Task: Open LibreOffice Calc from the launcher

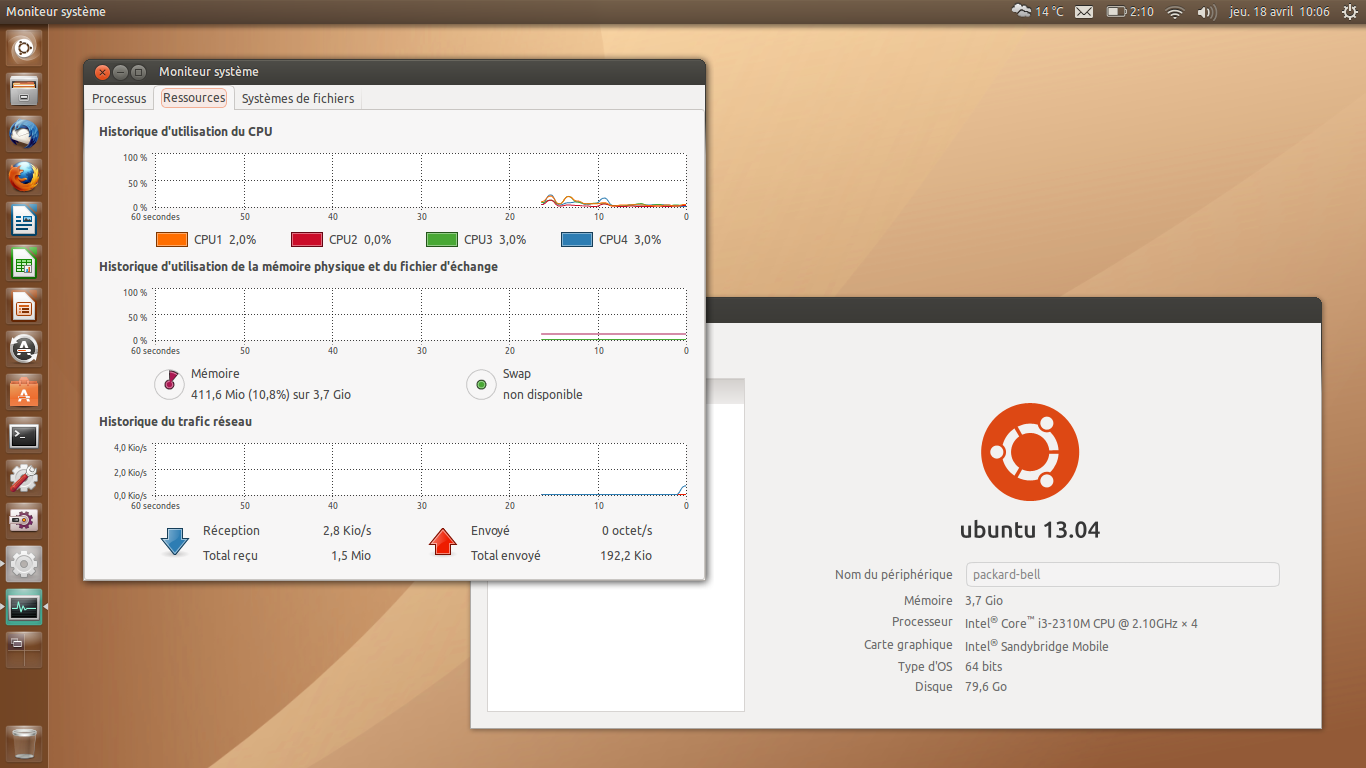Action: pyautogui.click(x=24, y=262)
